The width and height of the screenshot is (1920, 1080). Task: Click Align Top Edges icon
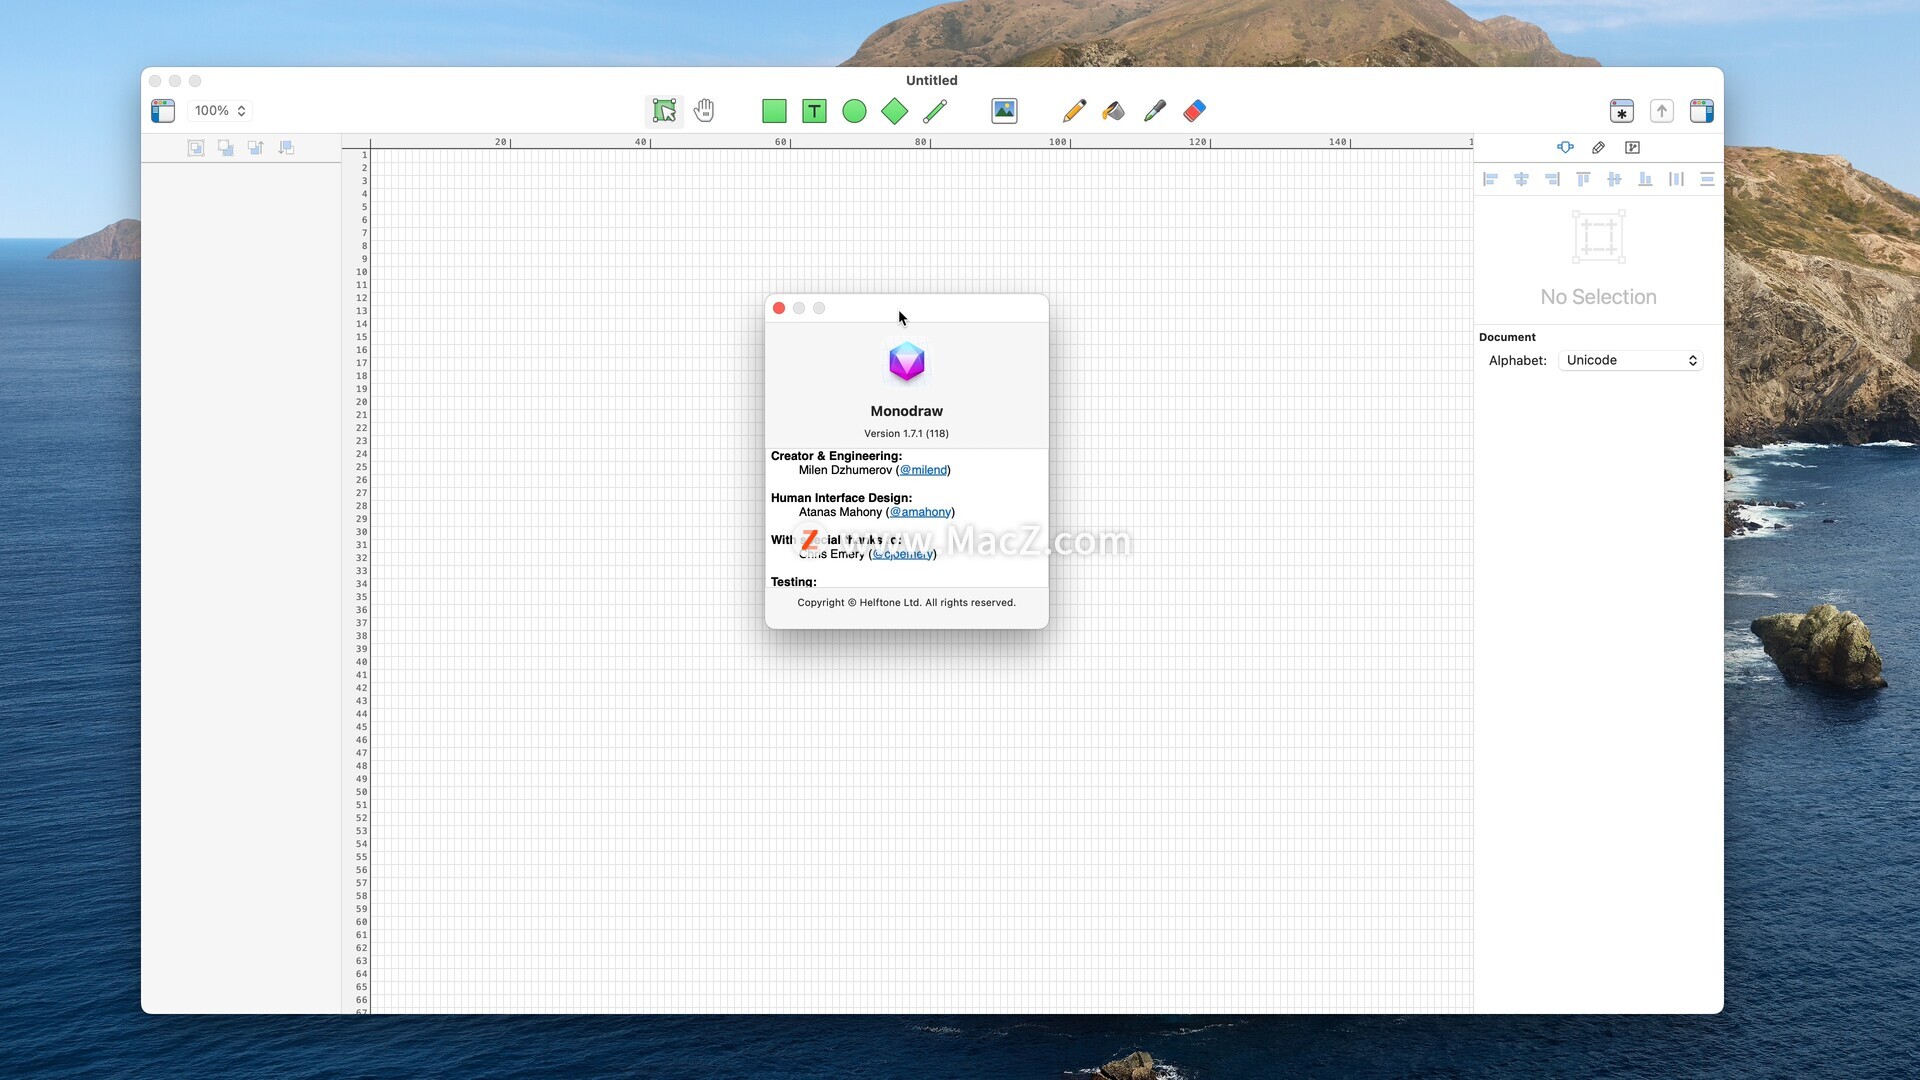click(x=1583, y=180)
